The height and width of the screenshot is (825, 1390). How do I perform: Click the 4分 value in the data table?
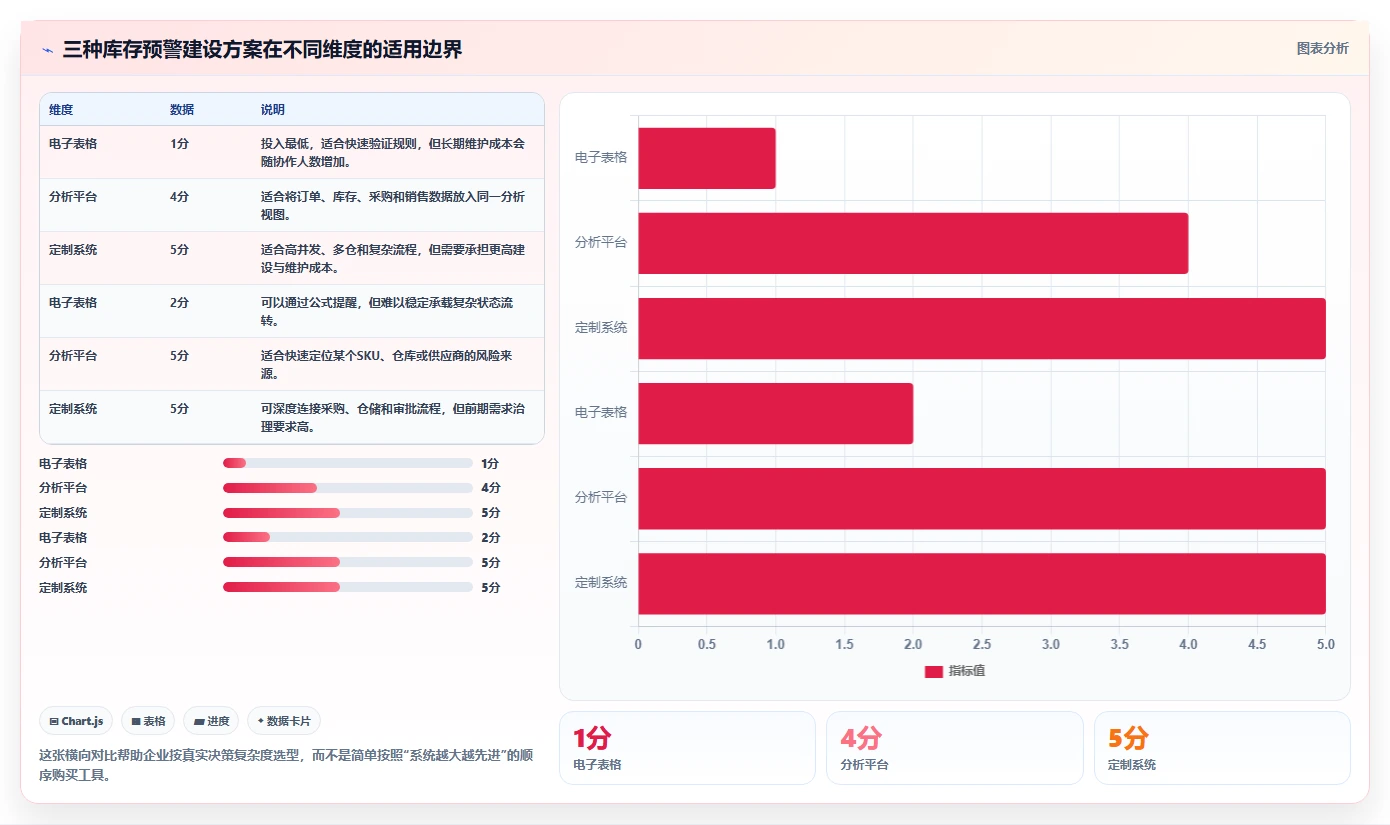[179, 197]
